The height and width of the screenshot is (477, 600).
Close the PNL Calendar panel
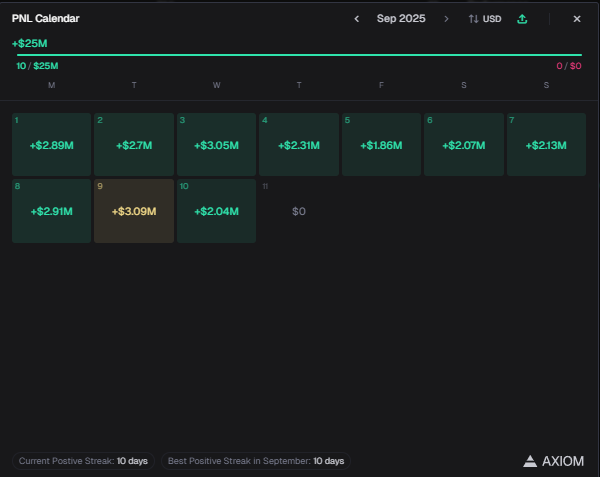(577, 19)
